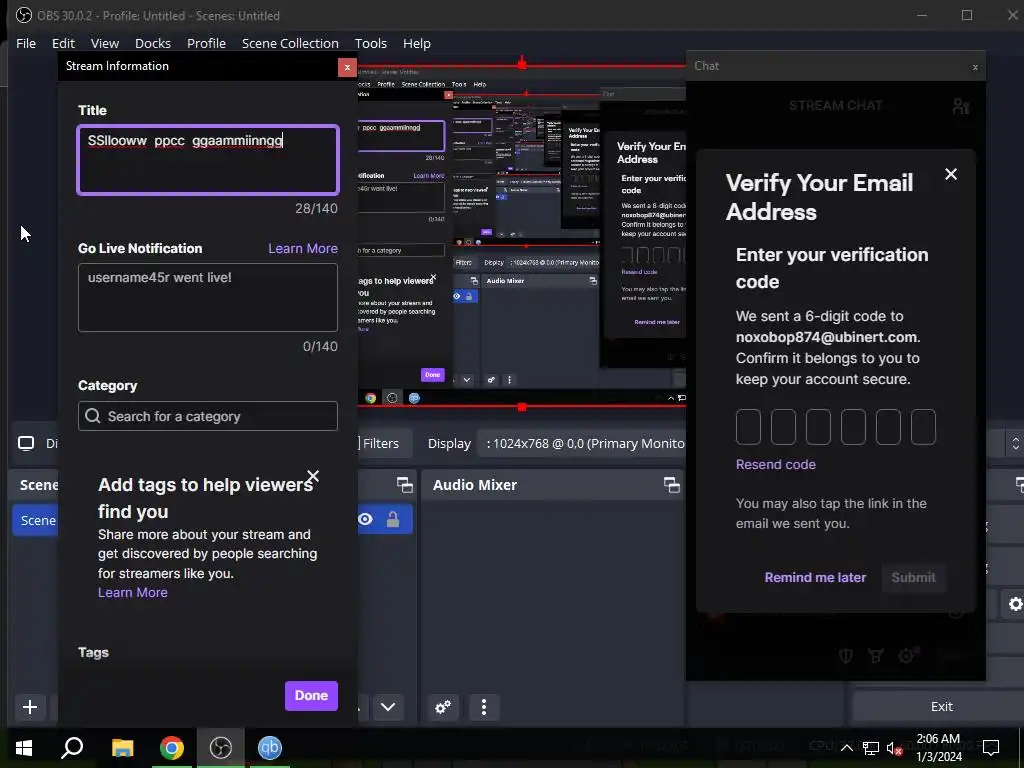Open the File menu

click(x=26, y=43)
